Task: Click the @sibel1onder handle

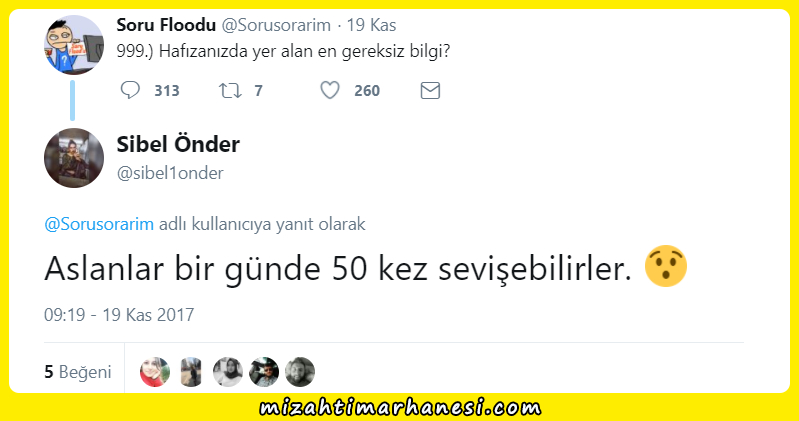Action: point(170,173)
